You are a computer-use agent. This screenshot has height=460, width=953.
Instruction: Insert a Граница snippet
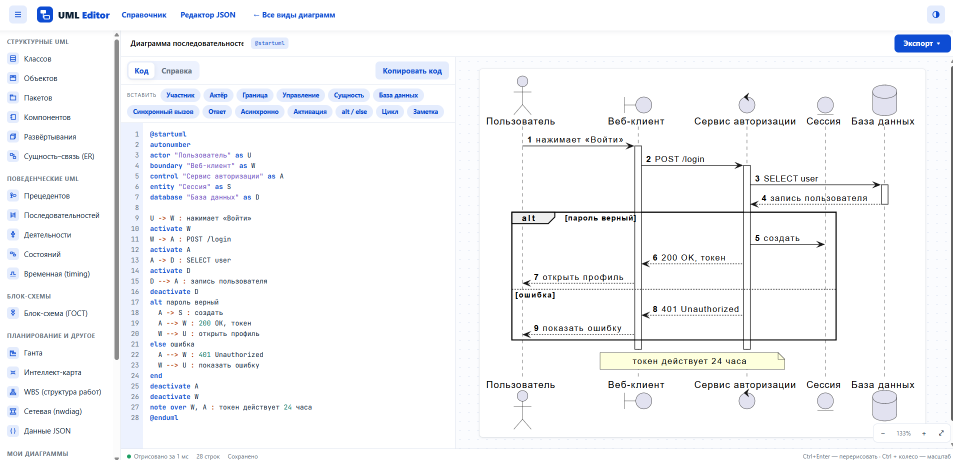click(254, 95)
